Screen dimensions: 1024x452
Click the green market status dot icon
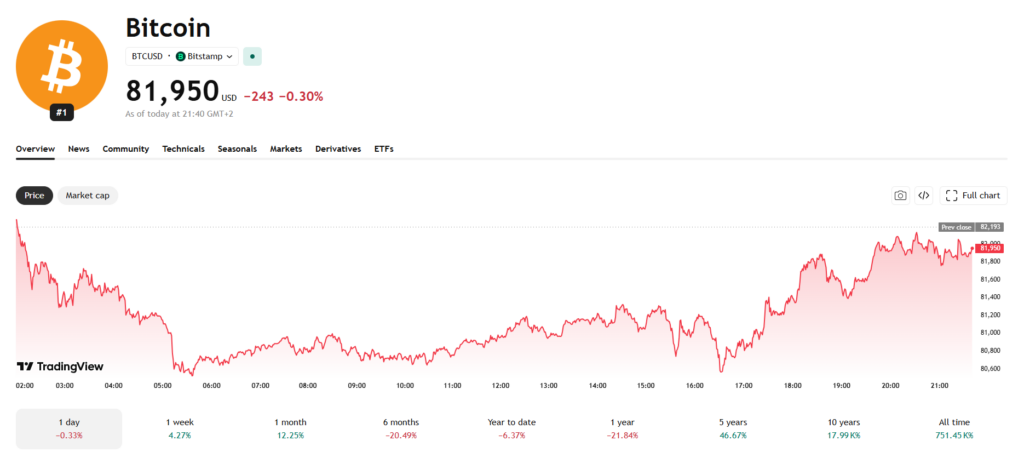pos(253,57)
